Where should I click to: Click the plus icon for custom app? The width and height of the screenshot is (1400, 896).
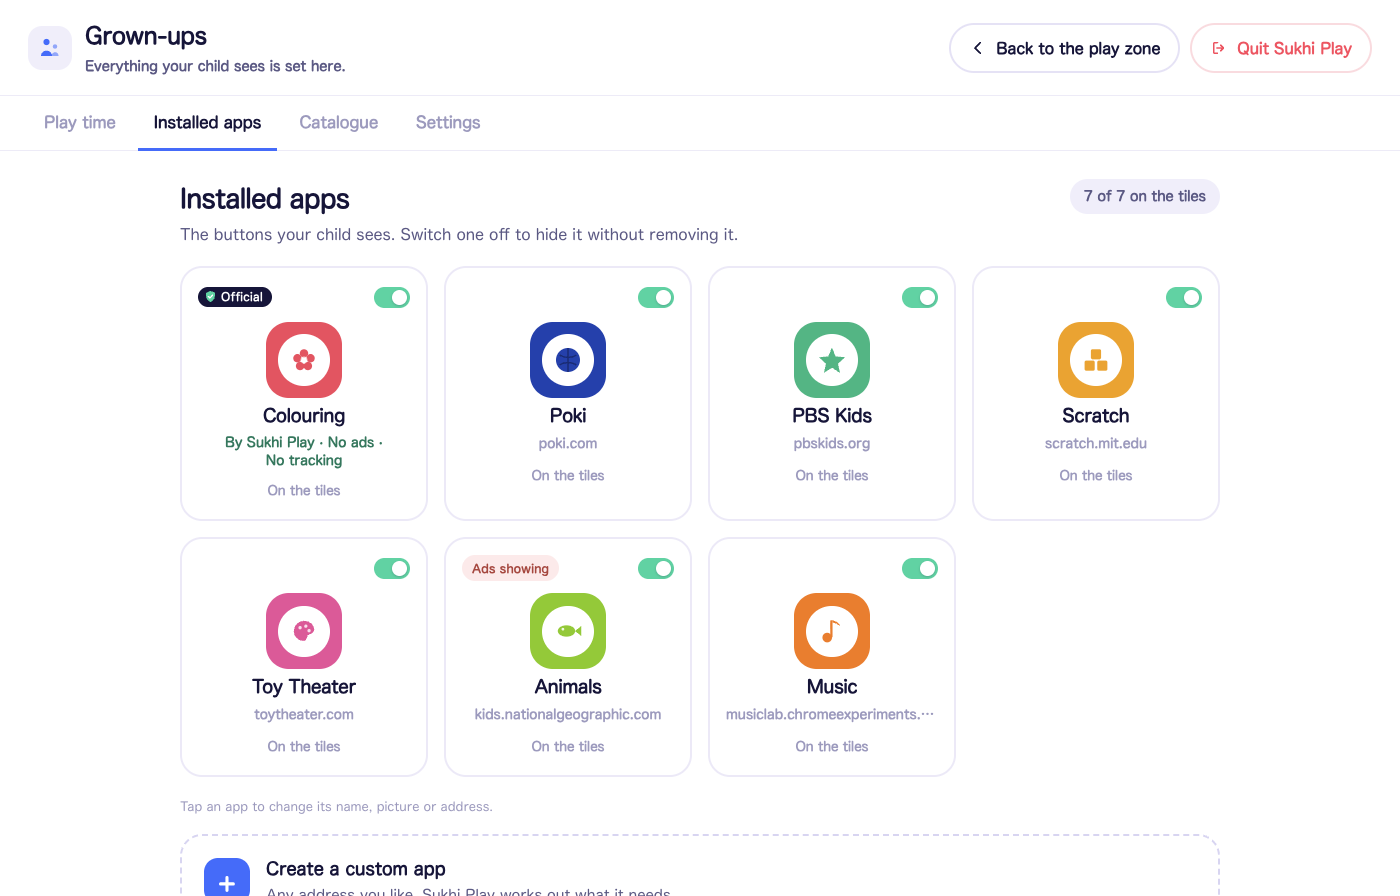click(227, 881)
